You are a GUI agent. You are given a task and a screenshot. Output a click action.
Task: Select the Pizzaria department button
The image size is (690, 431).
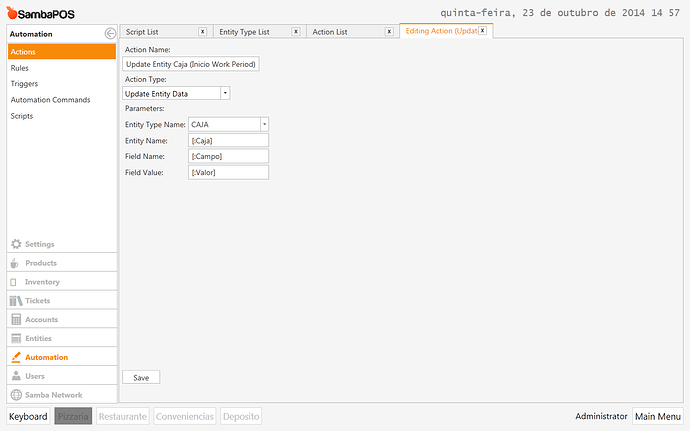pos(73,416)
